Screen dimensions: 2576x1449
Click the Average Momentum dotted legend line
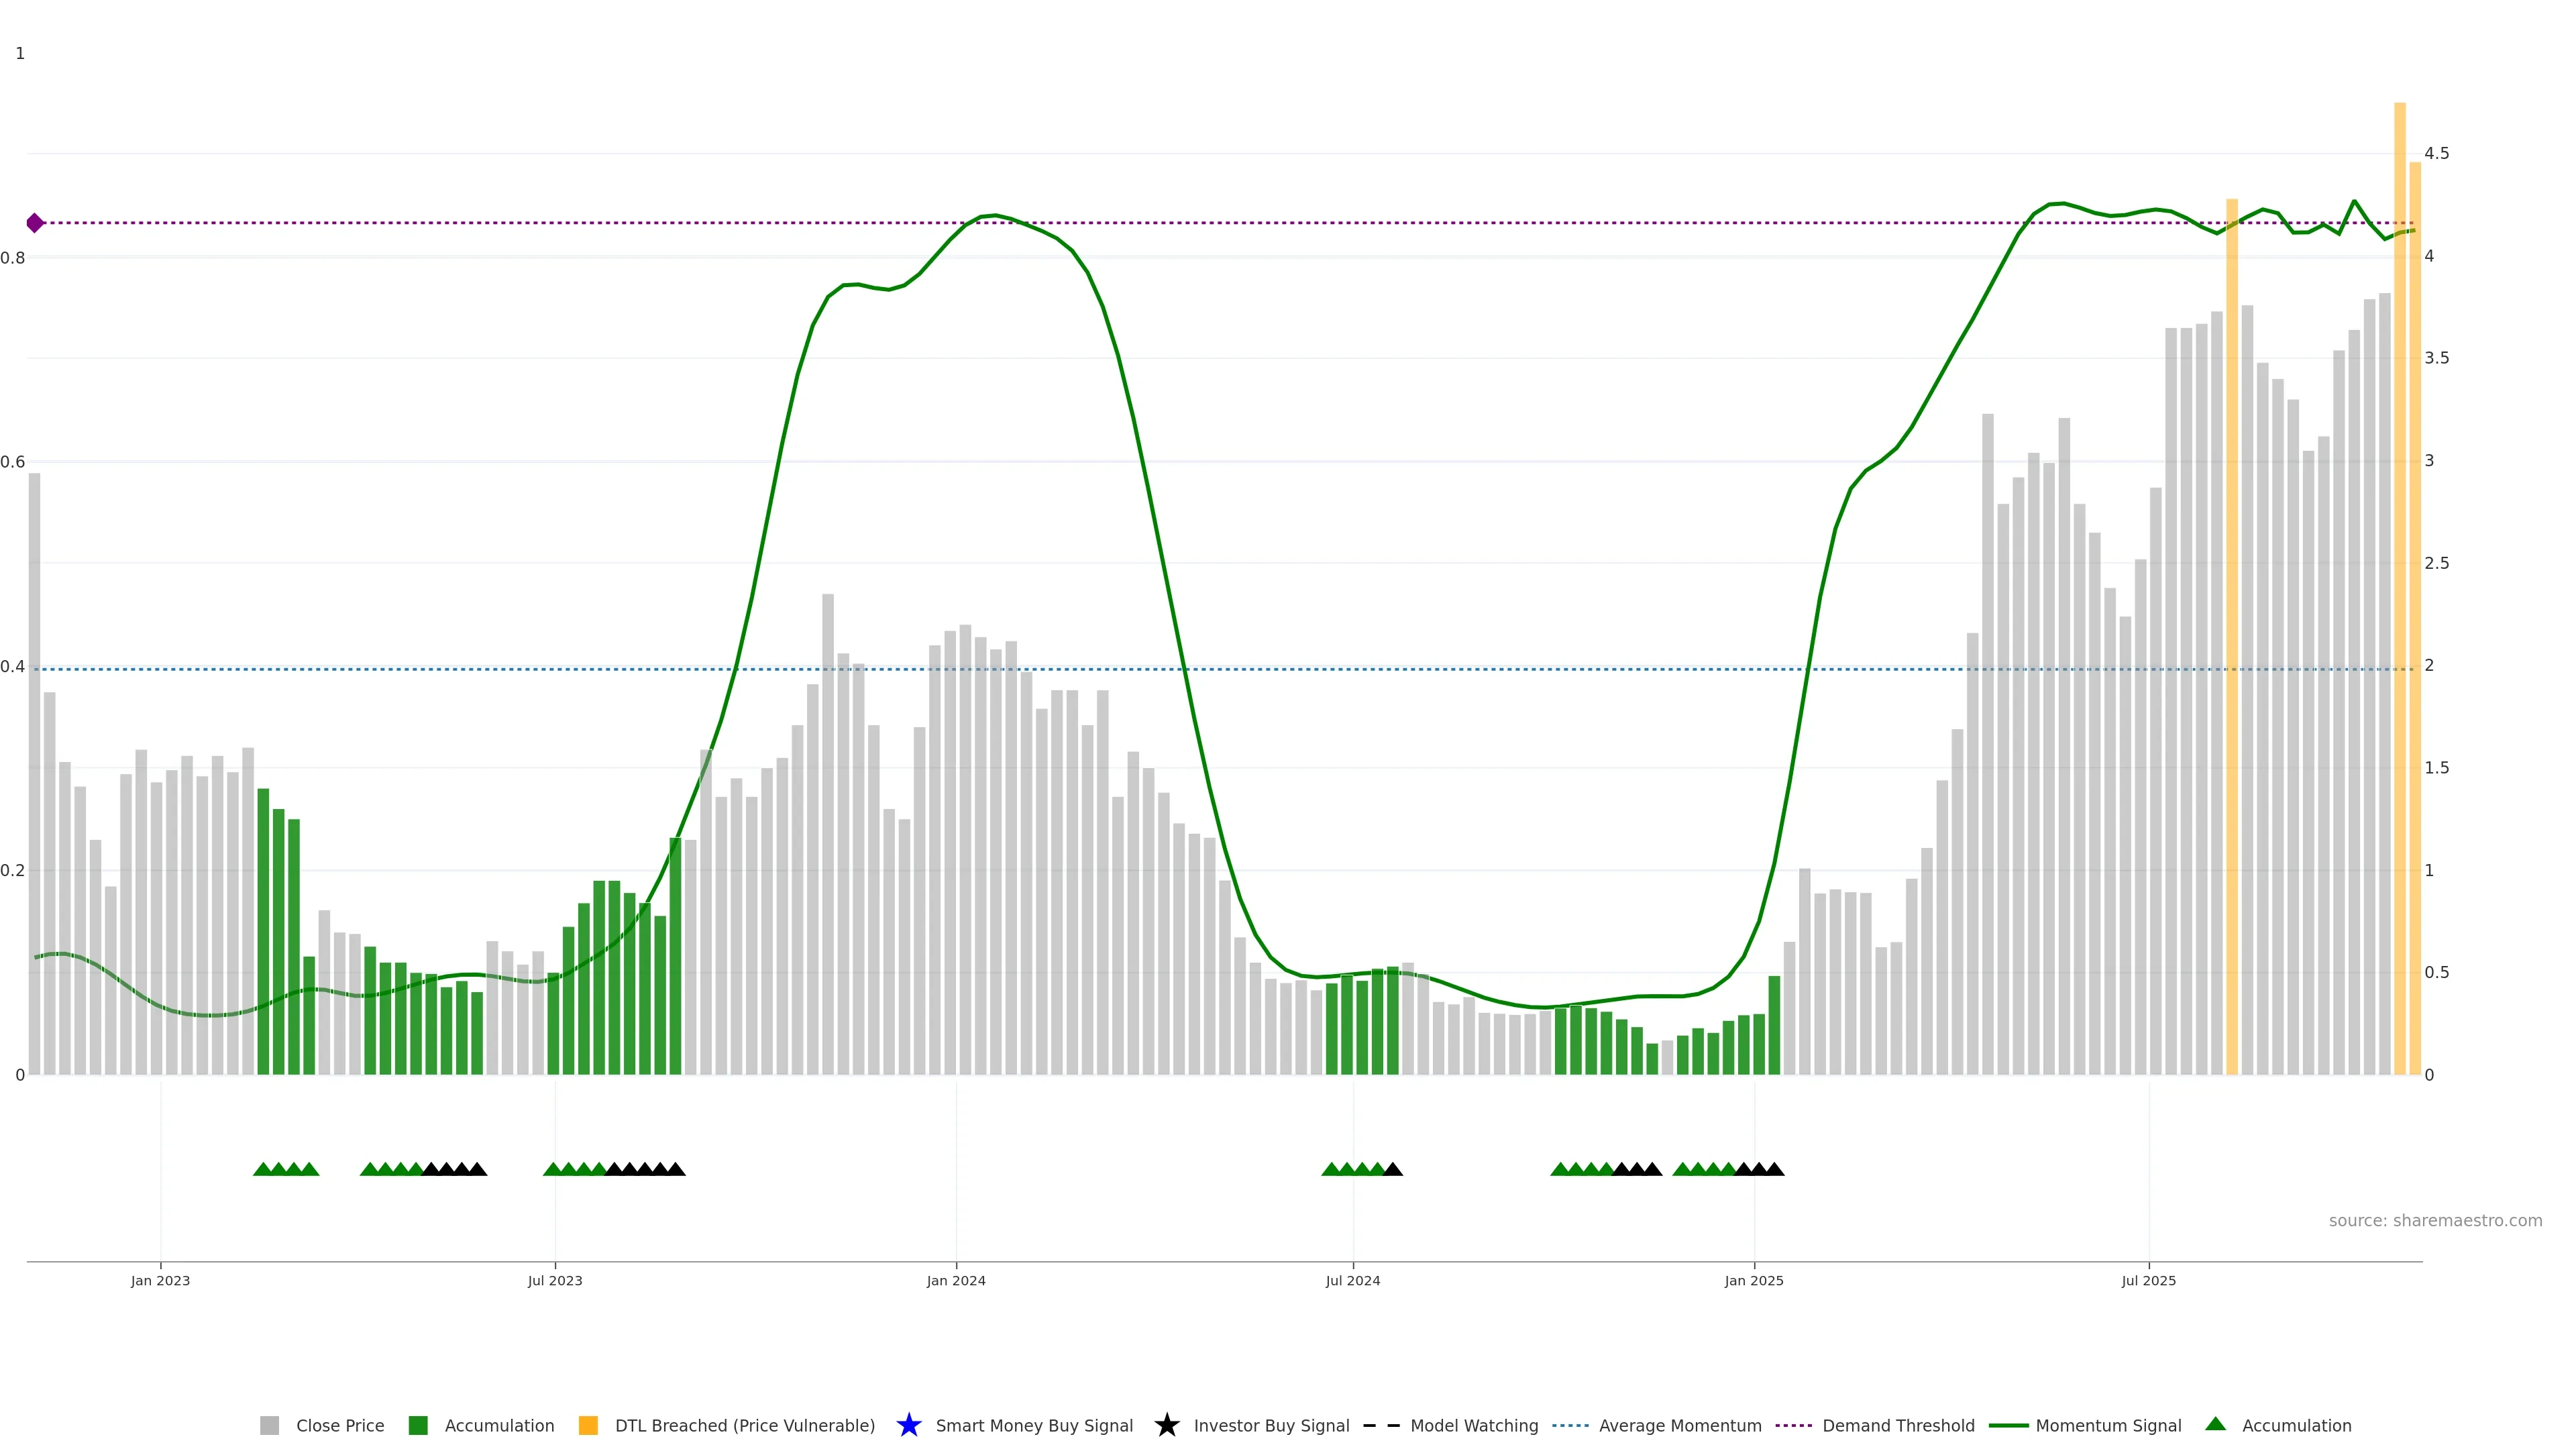(1570, 1425)
